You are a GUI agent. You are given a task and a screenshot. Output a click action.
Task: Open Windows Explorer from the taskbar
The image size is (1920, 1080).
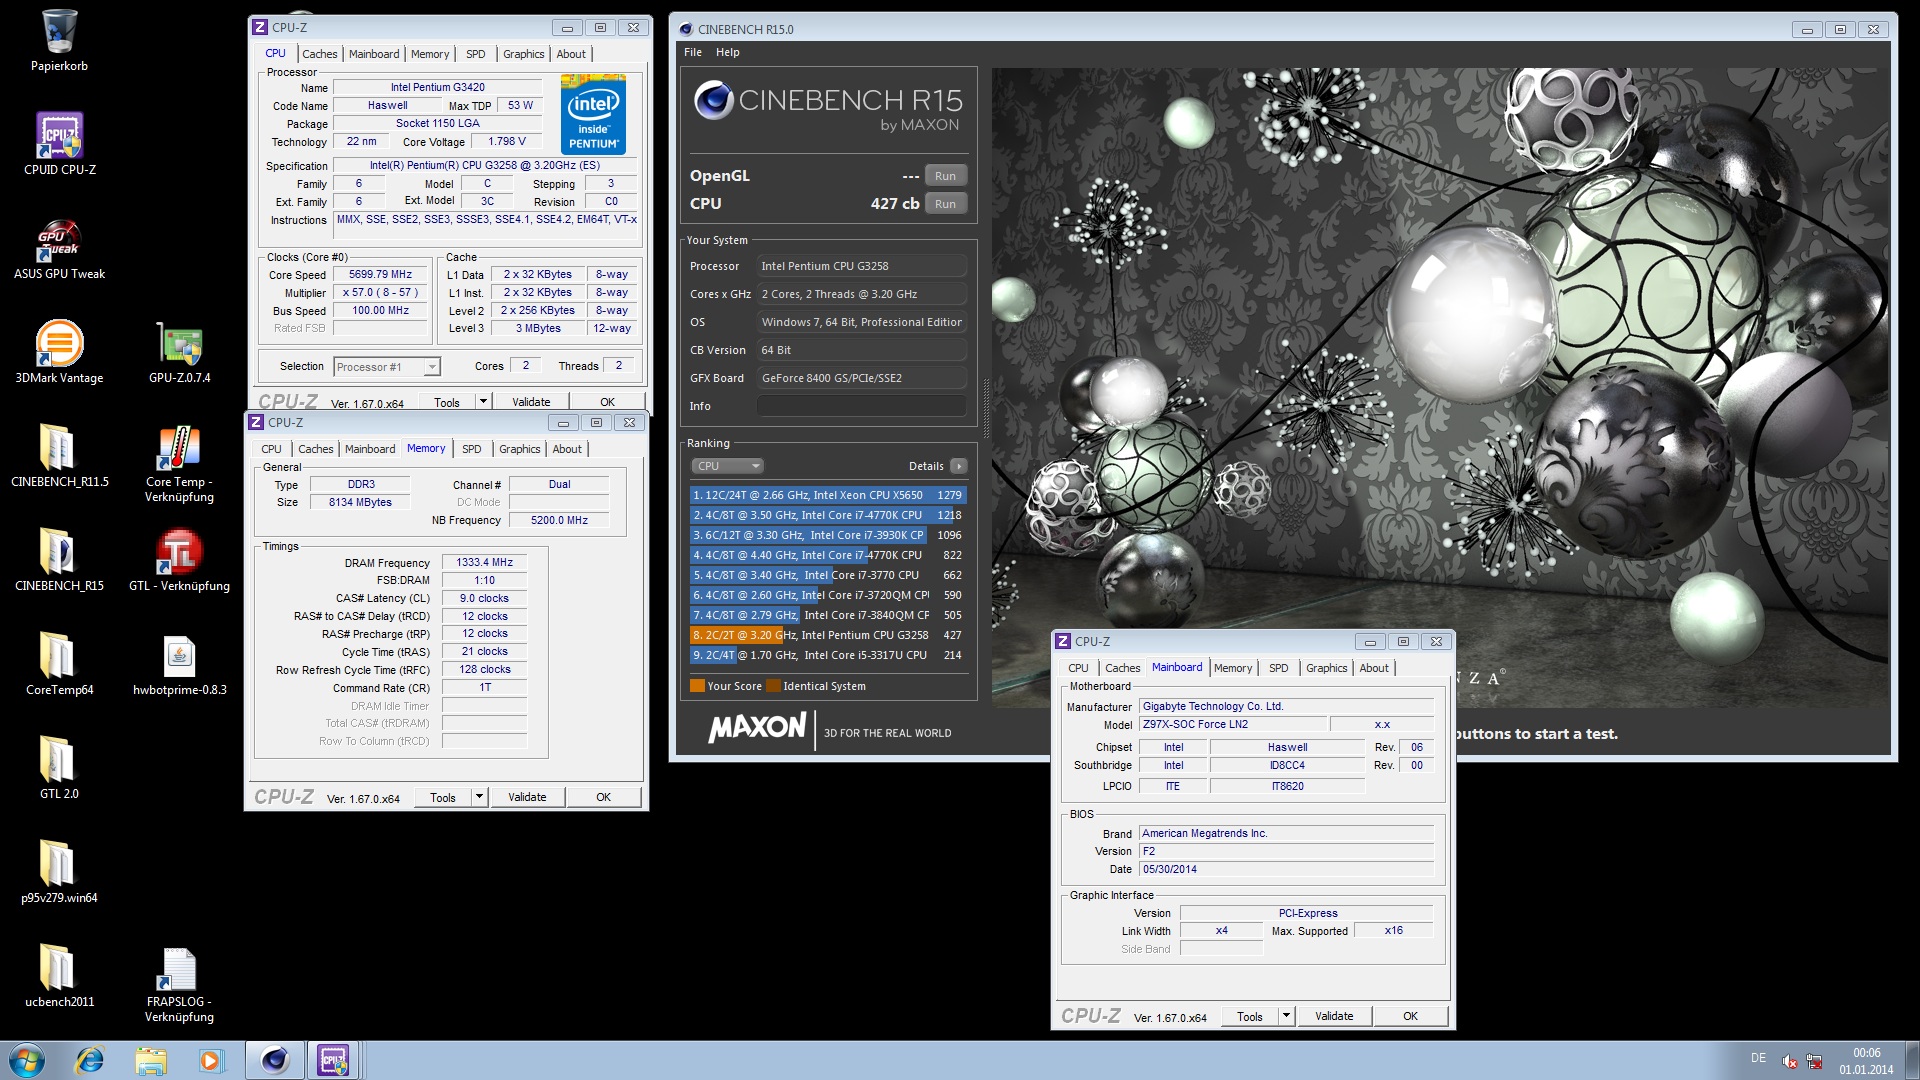(151, 1060)
